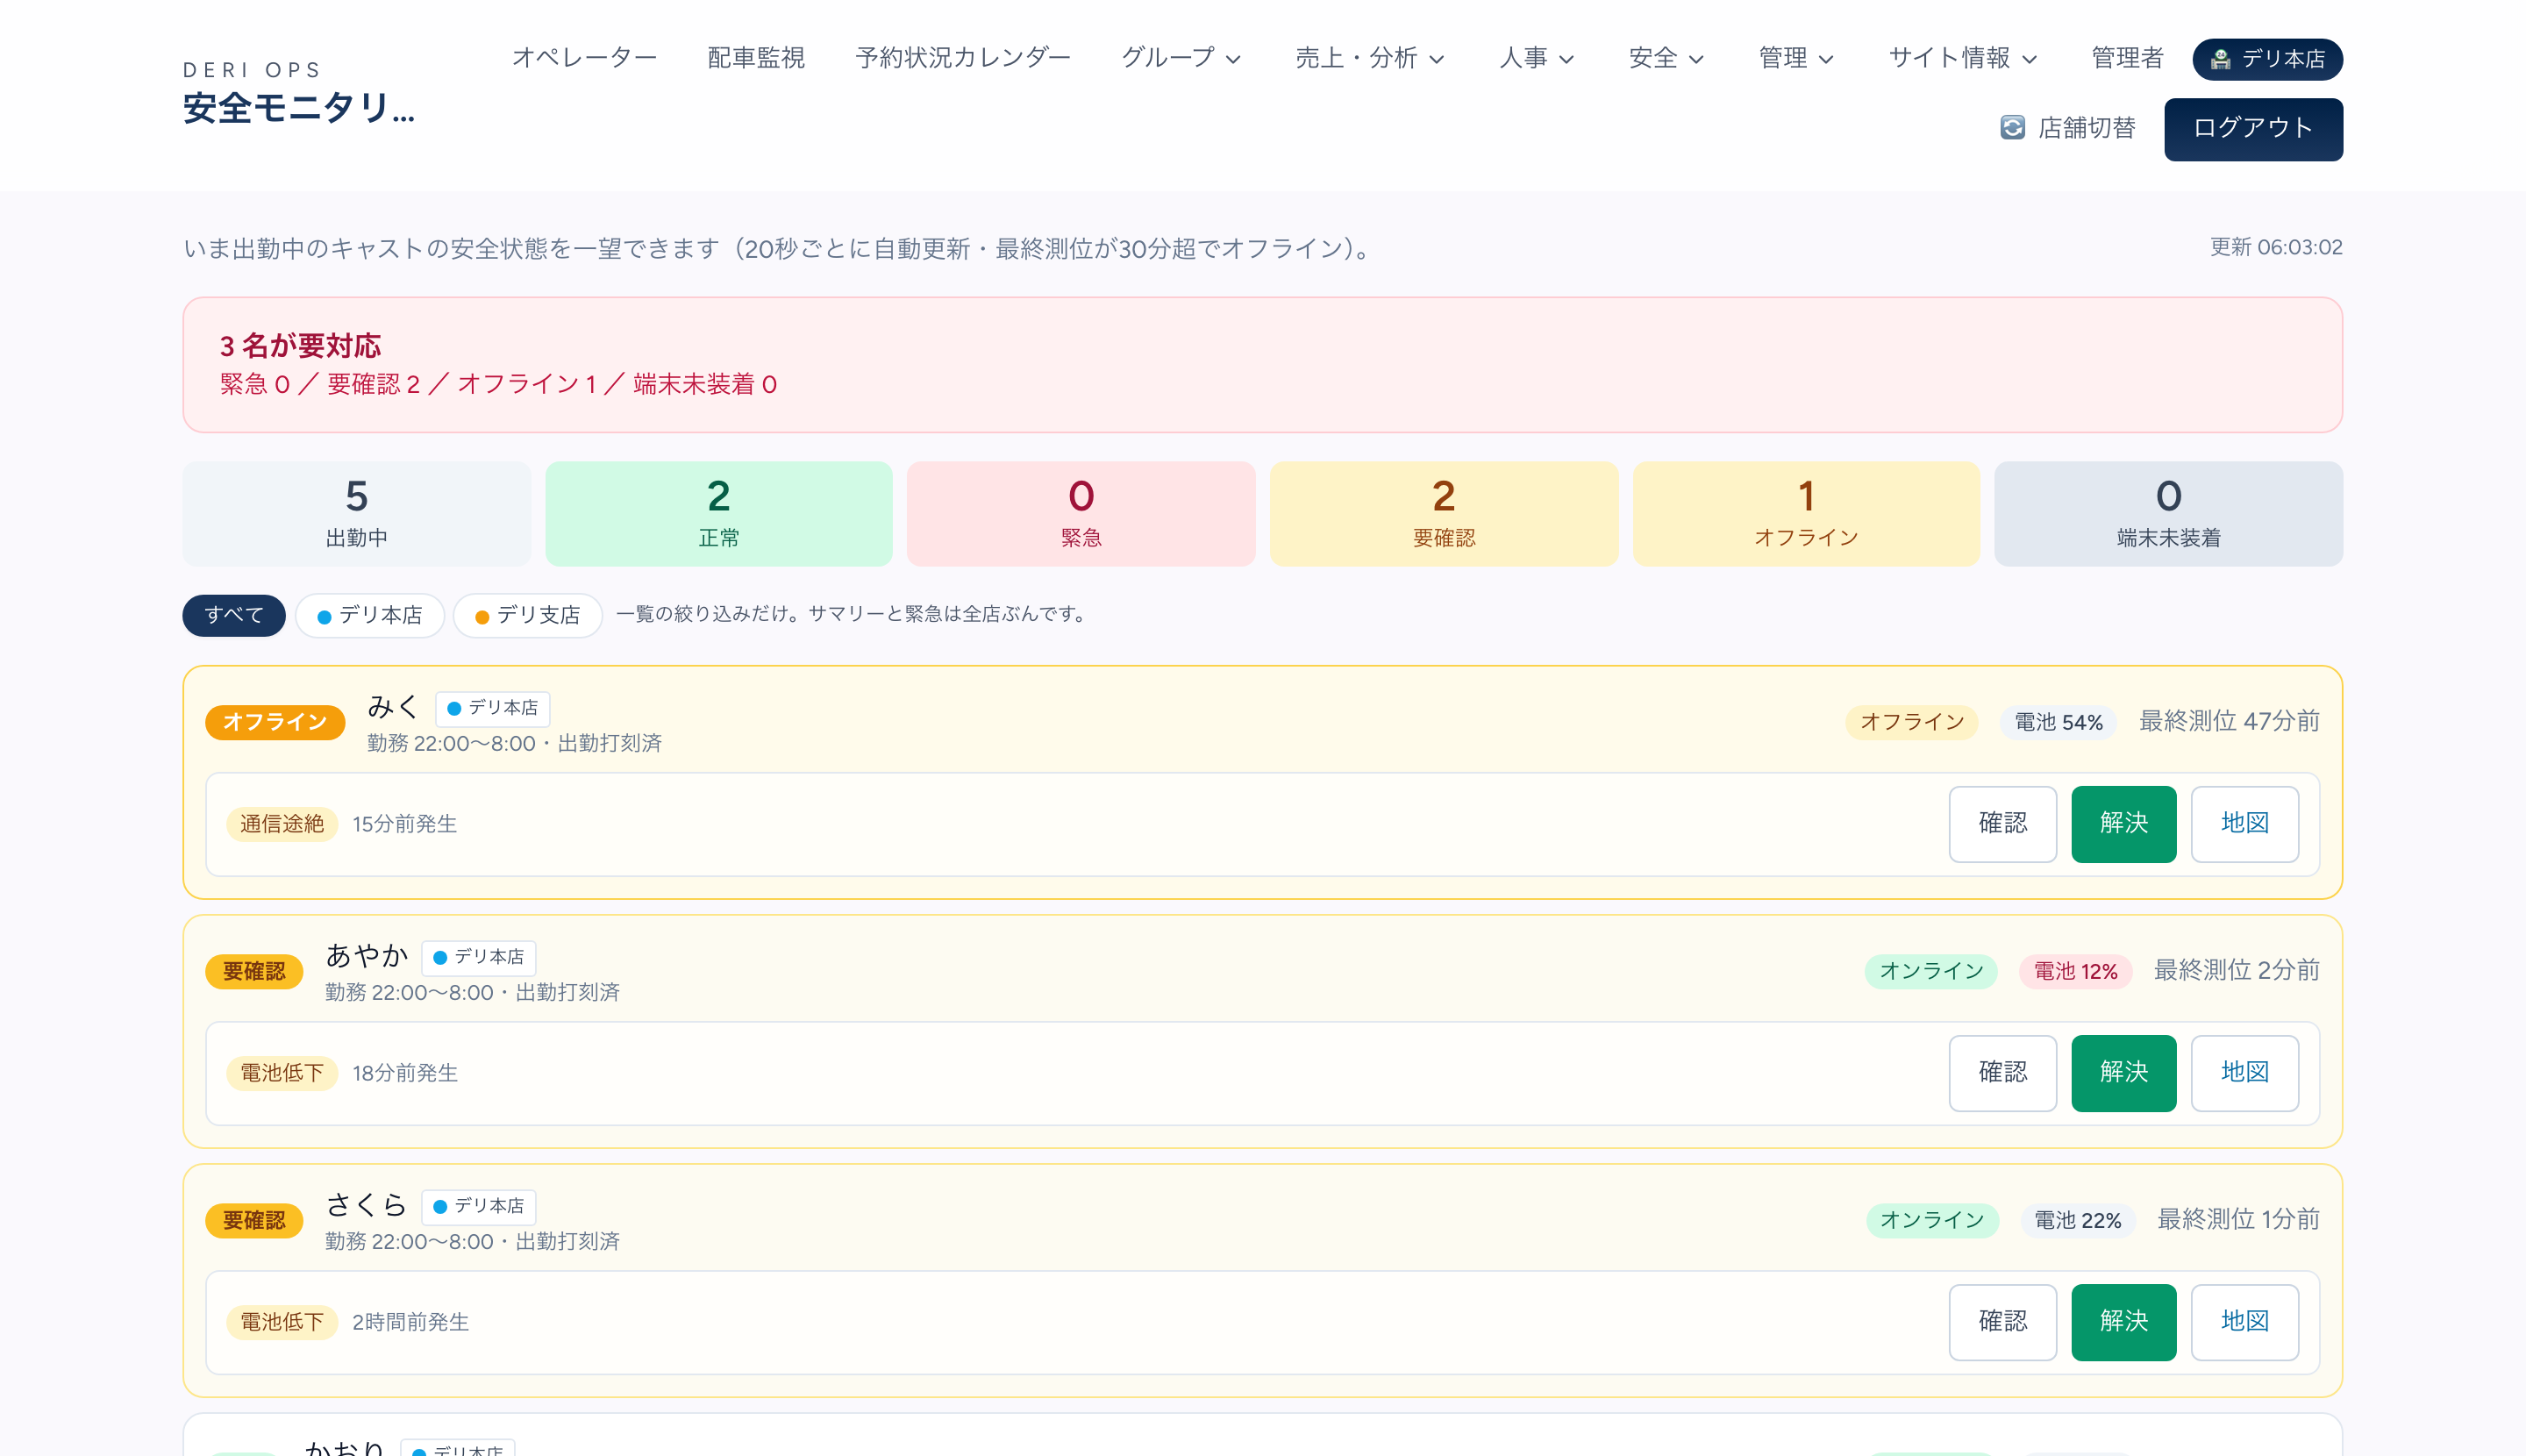Image resolution: width=2526 pixels, height=1456 pixels.
Task: Open the グループ dropdown menu
Action: pos(1181,58)
